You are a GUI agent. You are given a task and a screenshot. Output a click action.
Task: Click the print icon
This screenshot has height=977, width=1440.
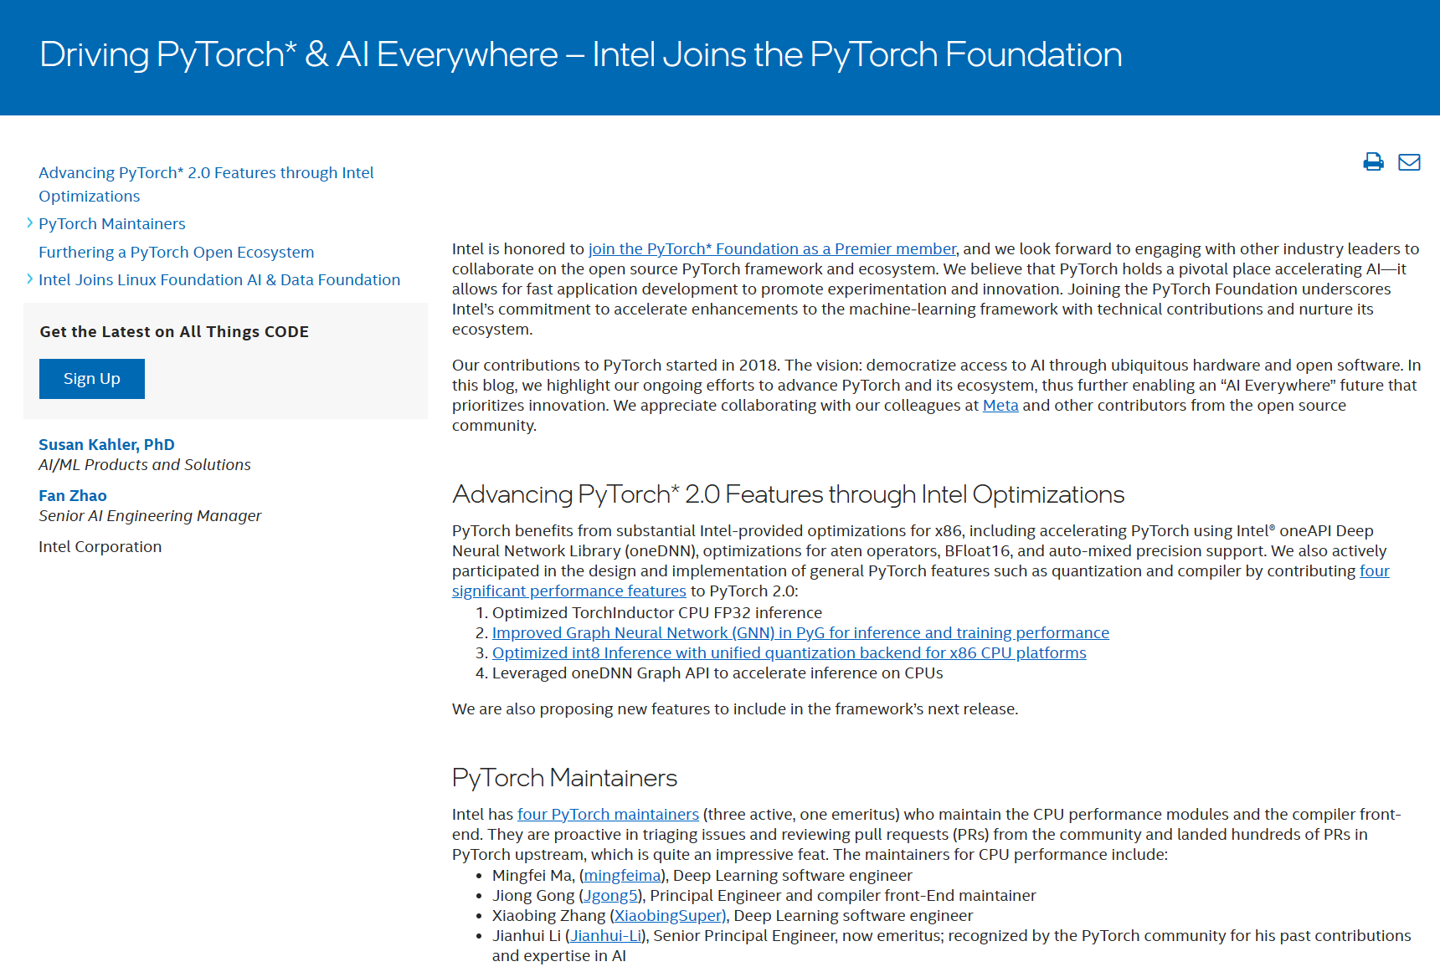[1372, 161]
